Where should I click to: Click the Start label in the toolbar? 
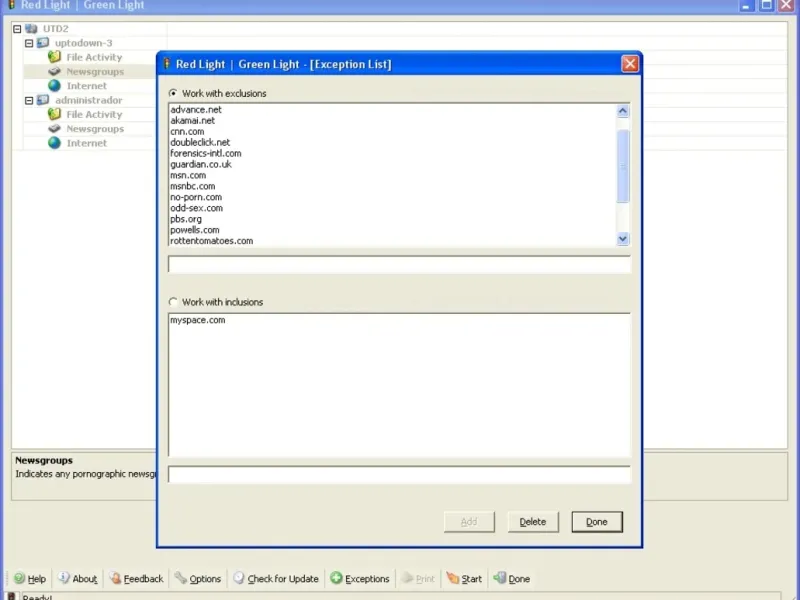(x=471, y=579)
